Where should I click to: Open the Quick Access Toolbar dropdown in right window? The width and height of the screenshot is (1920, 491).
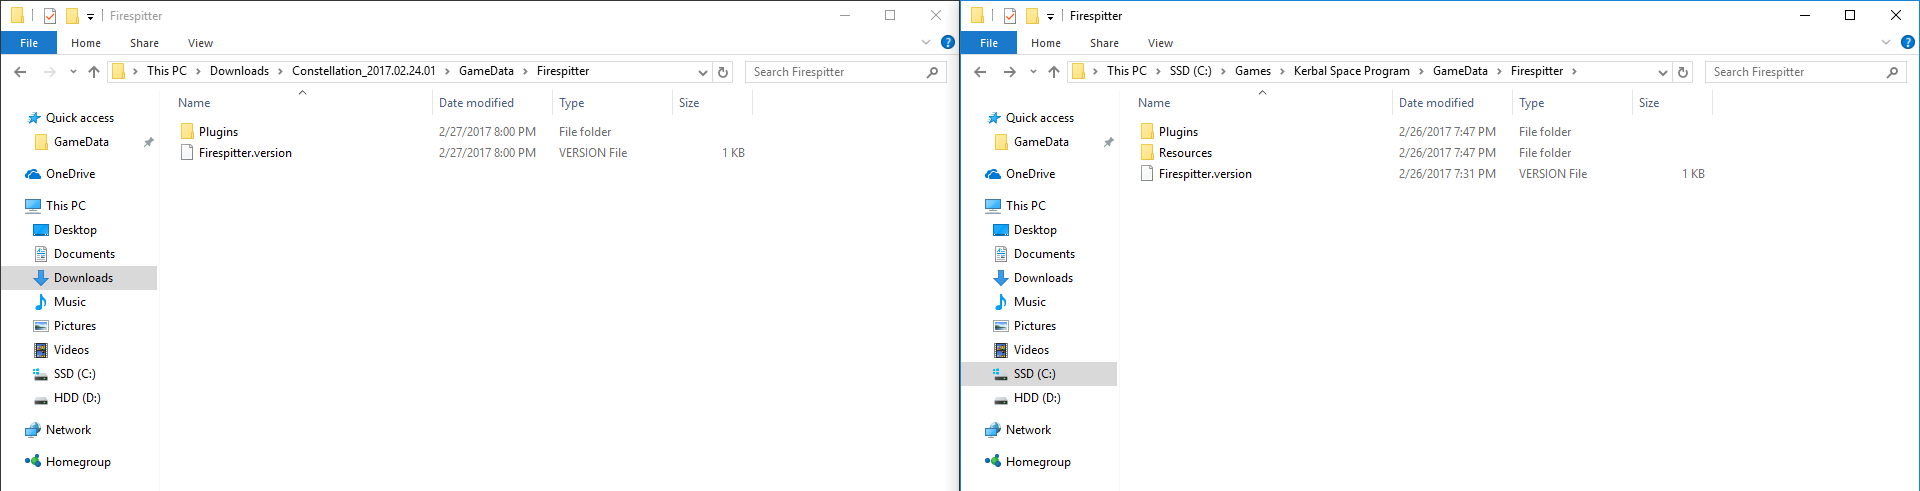click(1050, 17)
